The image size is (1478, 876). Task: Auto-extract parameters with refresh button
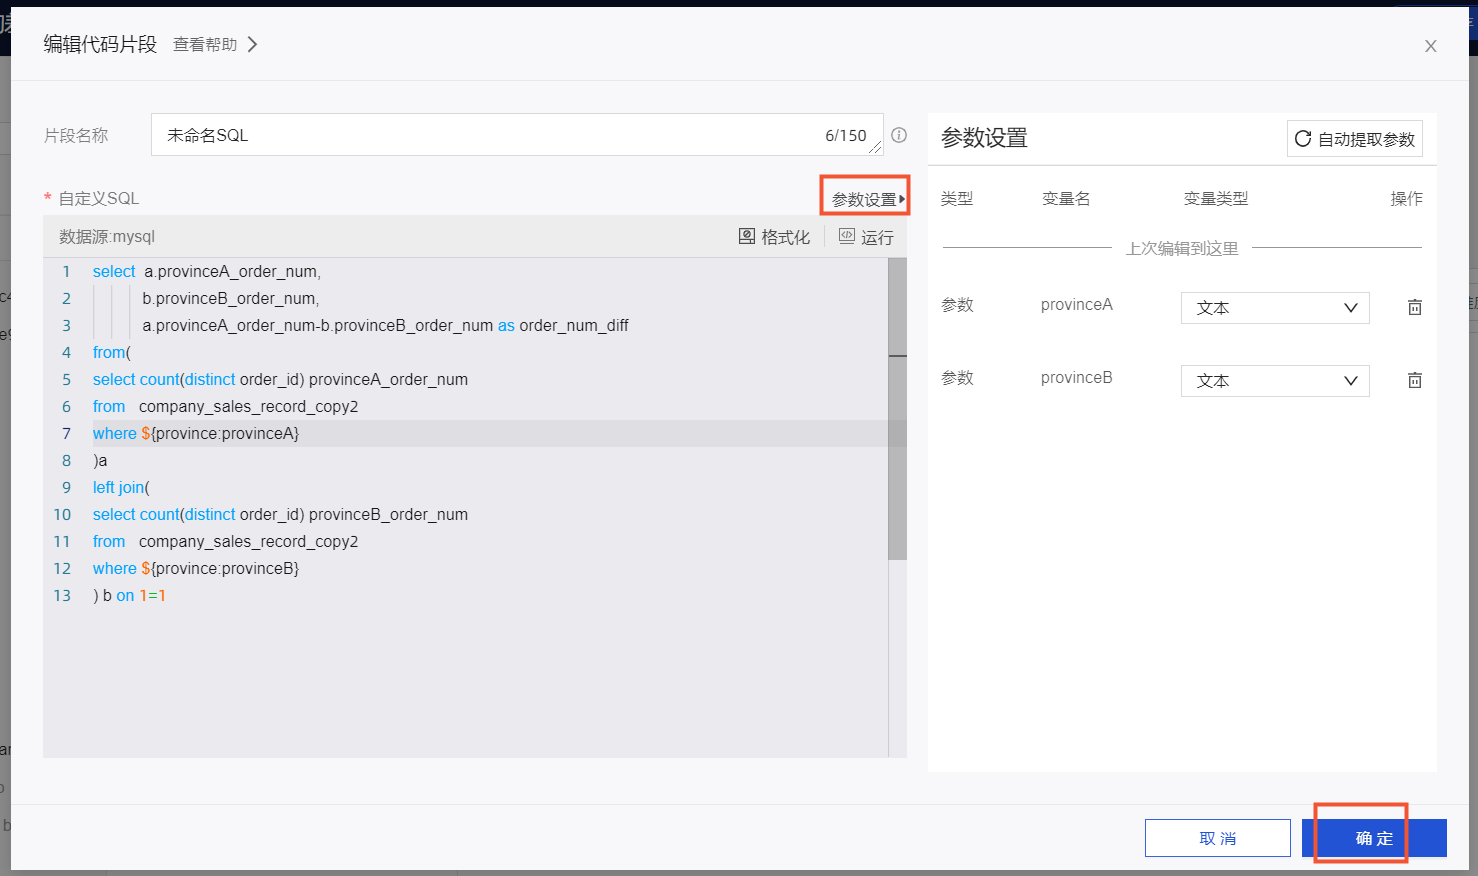pos(1355,139)
